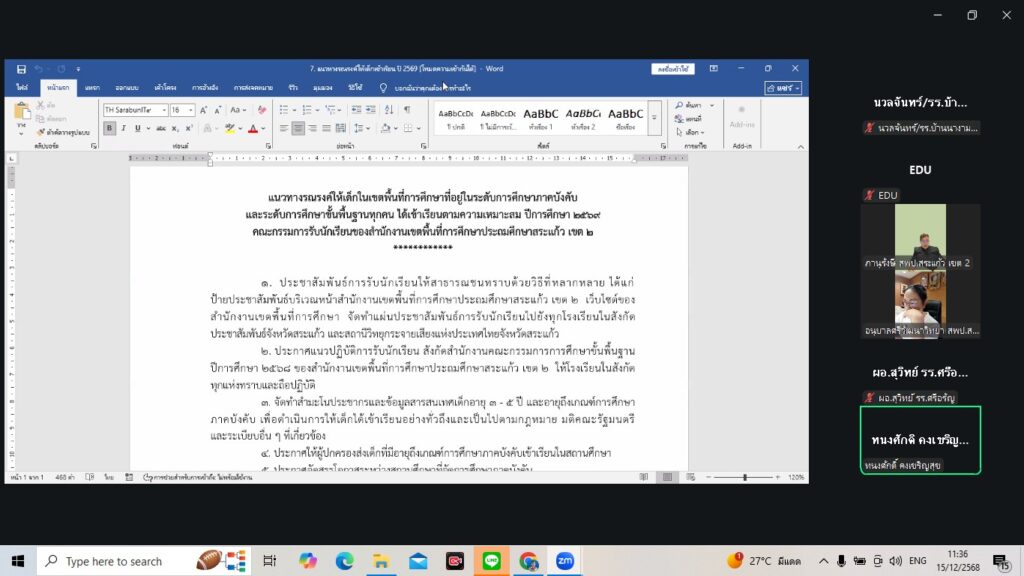Click the Clear All Formatting eraser icon
The image size is (1024, 576).
tap(263, 110)
